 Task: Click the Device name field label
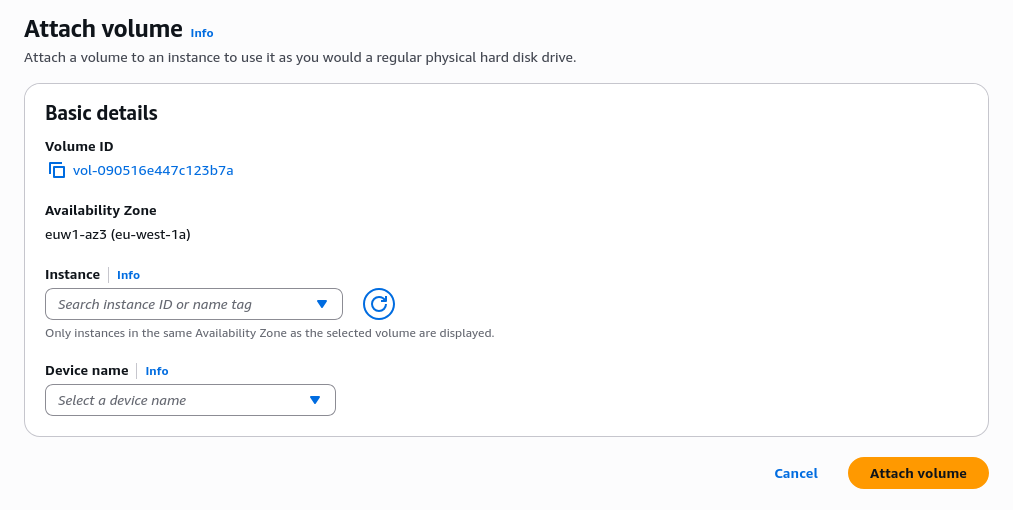(86, 371)
